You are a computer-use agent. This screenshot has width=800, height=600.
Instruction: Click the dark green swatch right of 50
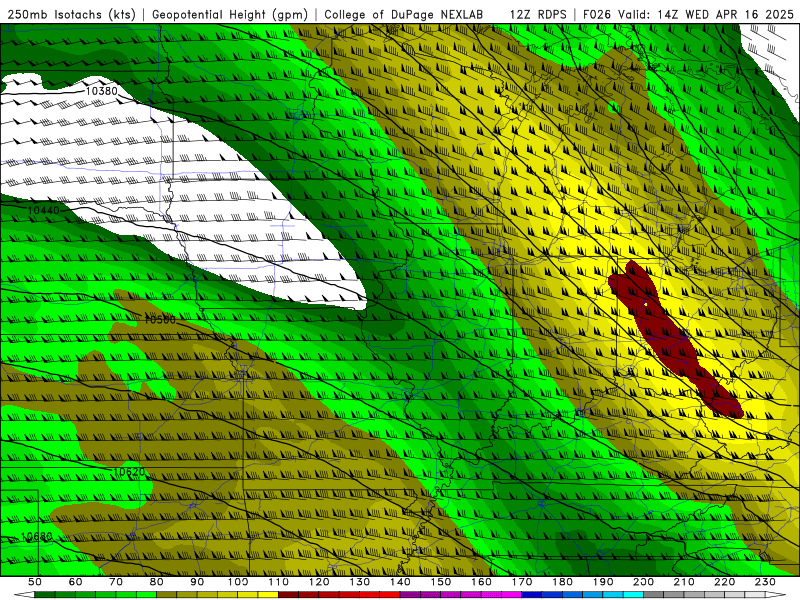coord(45,595)
